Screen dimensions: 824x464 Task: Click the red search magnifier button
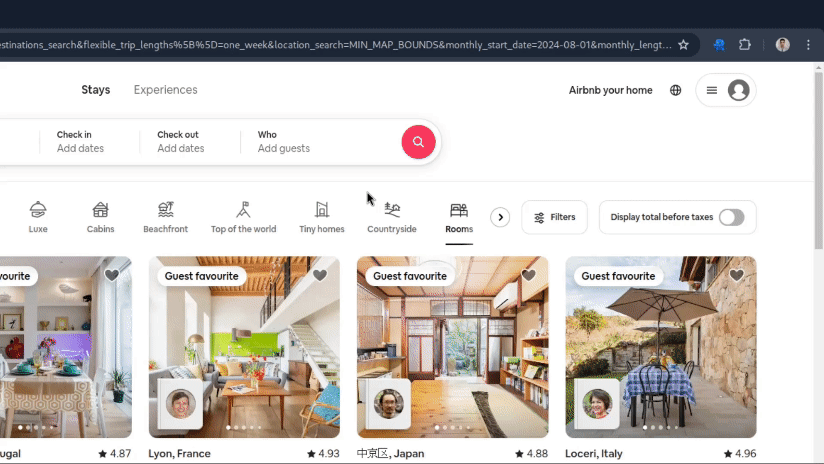point(418,142)
